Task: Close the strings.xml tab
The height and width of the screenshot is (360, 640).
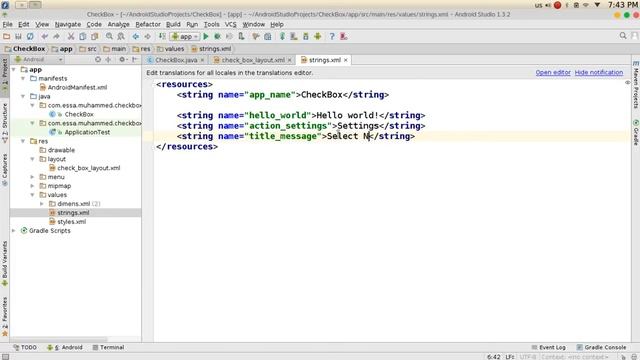Action: click(x=346, y=60)
